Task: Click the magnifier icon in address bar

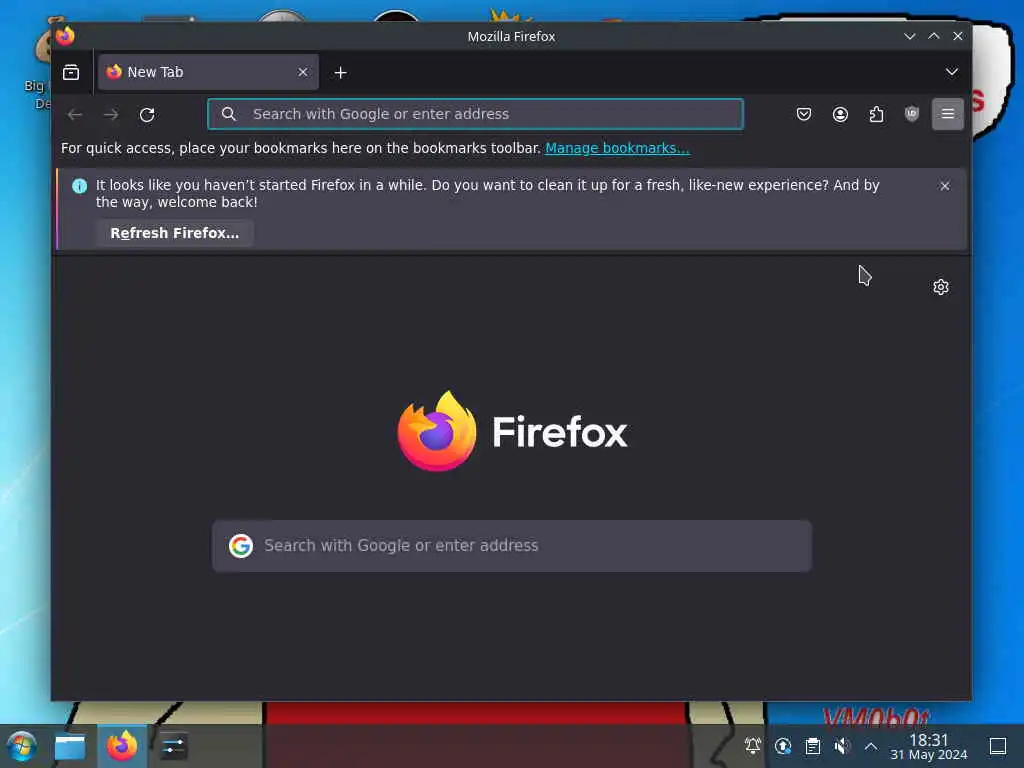Action: (229, 114)
